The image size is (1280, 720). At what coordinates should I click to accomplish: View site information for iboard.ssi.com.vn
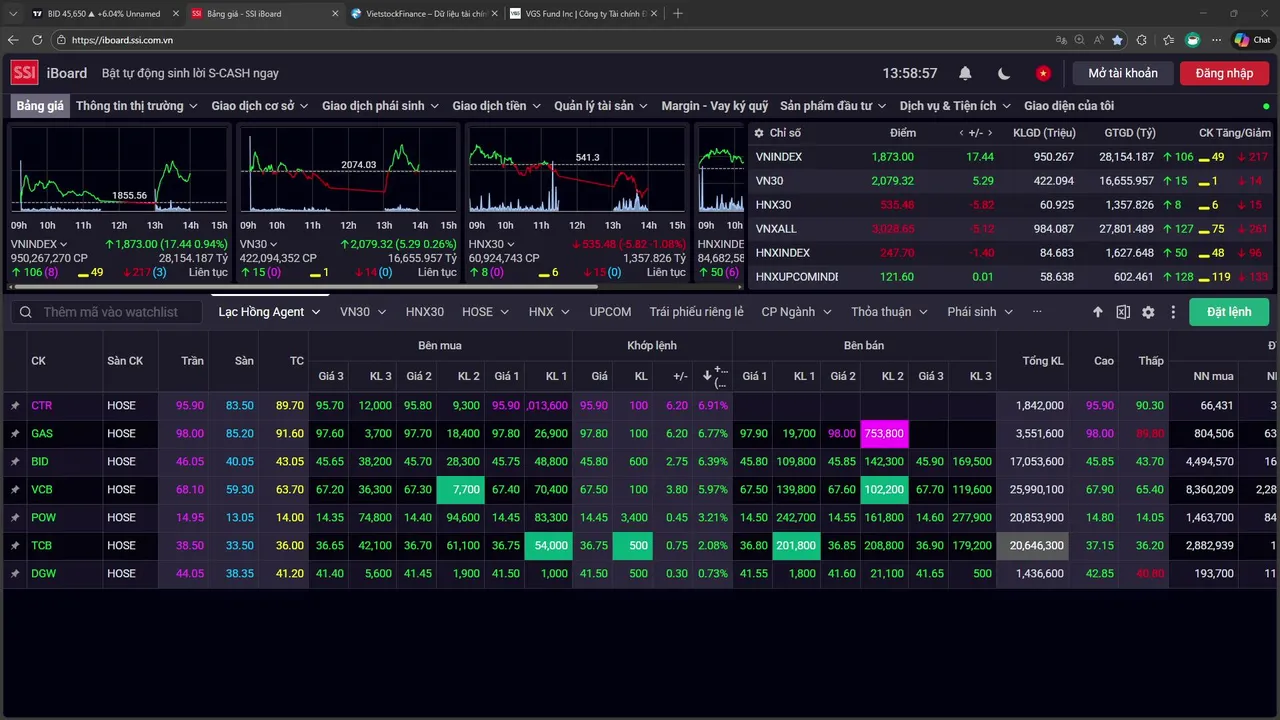pos(61,40)
